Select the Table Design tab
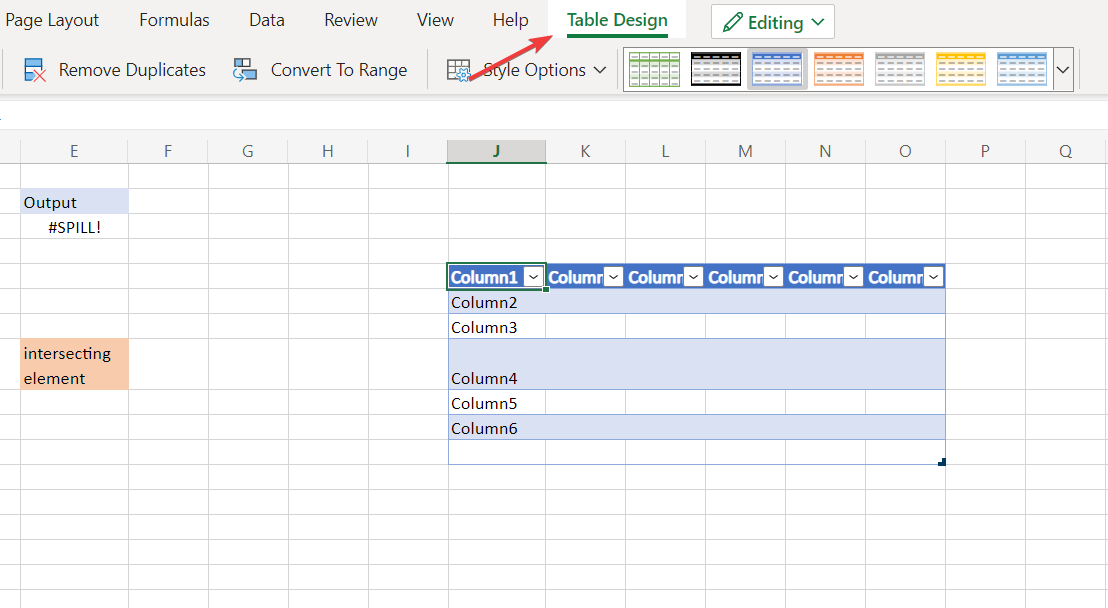The width and height of the screenshot is (1108, 608). click(x=618, y=21)
